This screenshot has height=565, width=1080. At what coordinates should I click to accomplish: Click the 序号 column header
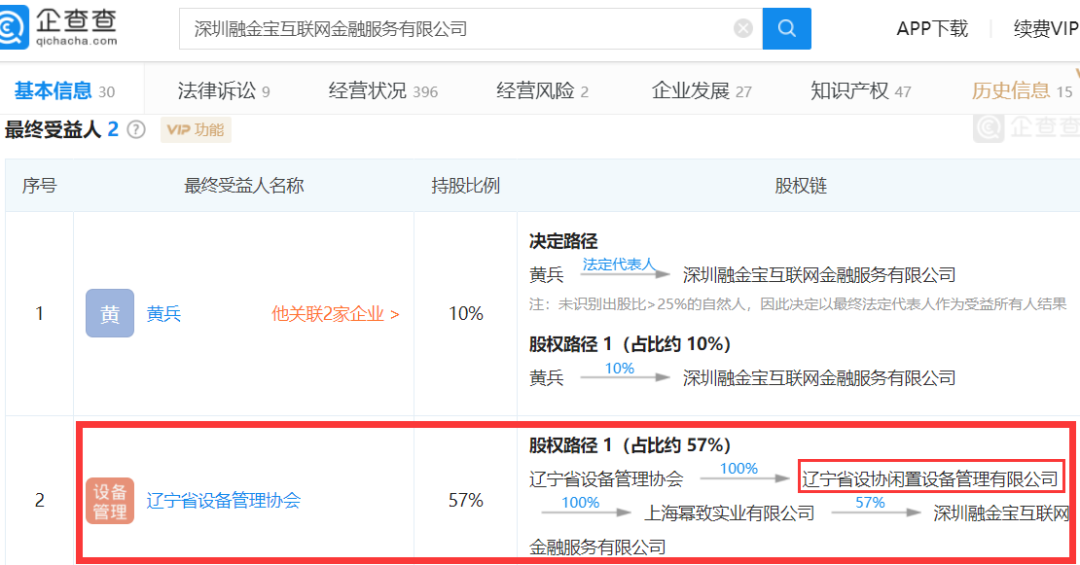(39, 185)
